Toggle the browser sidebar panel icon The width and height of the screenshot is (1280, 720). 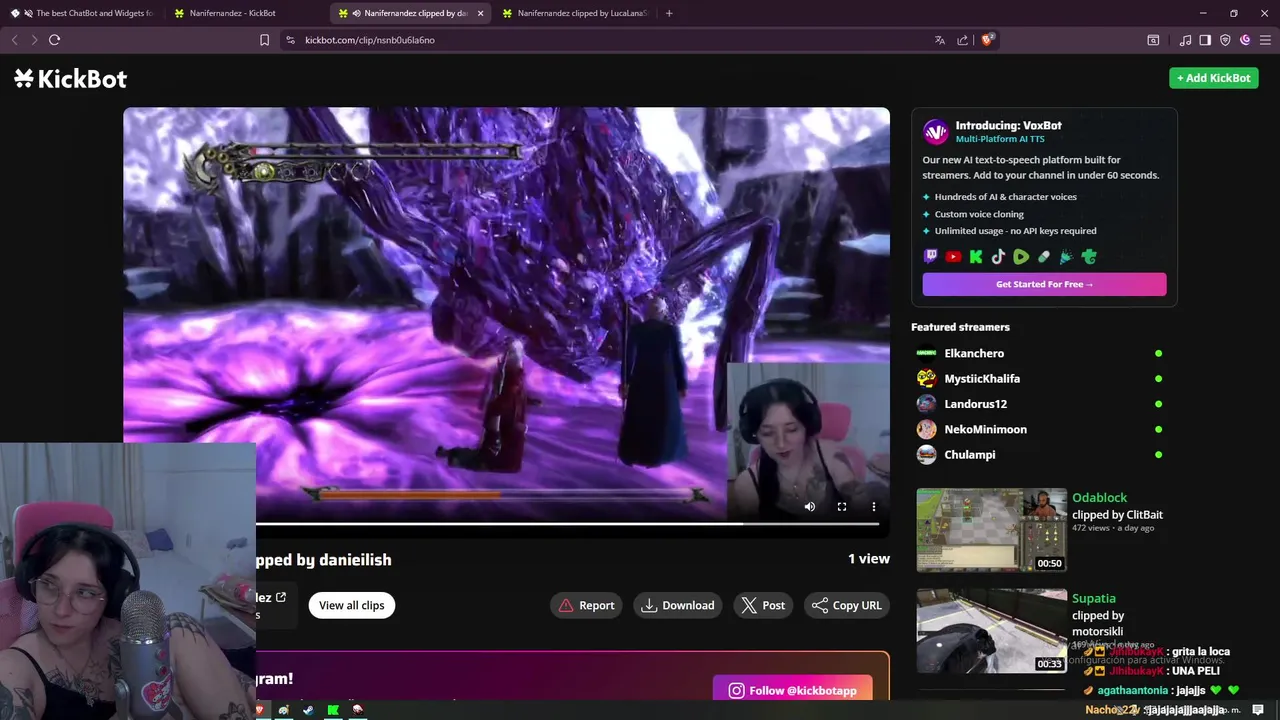[x=1205, y=40]
